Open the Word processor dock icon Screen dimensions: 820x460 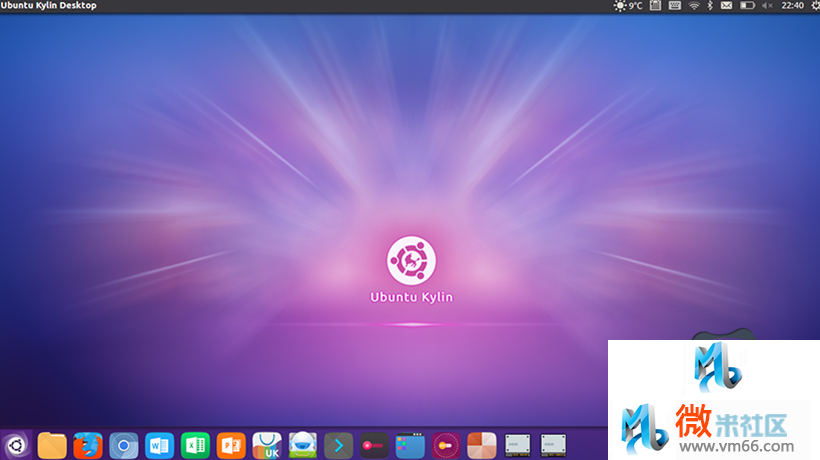pyautogui.click(x=160, y=446)
